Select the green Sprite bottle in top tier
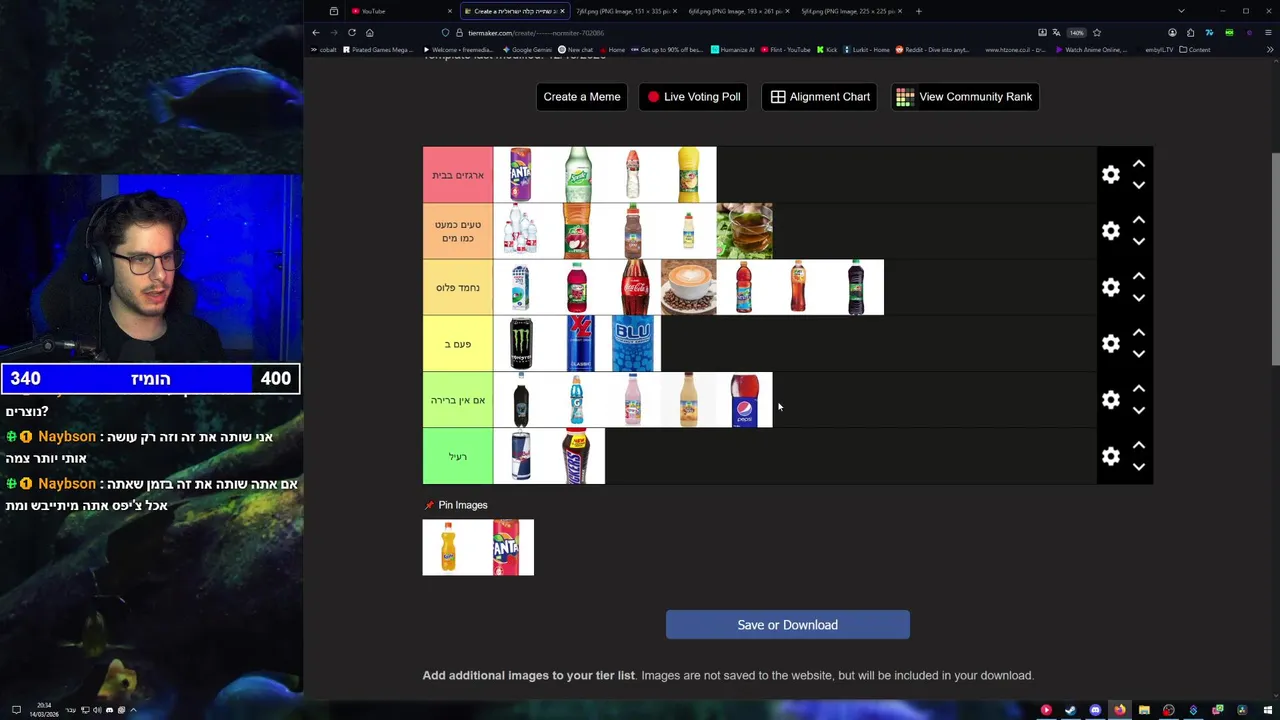Image resolution: width=1280 pixels, height=720 pixels. point(577,175)
